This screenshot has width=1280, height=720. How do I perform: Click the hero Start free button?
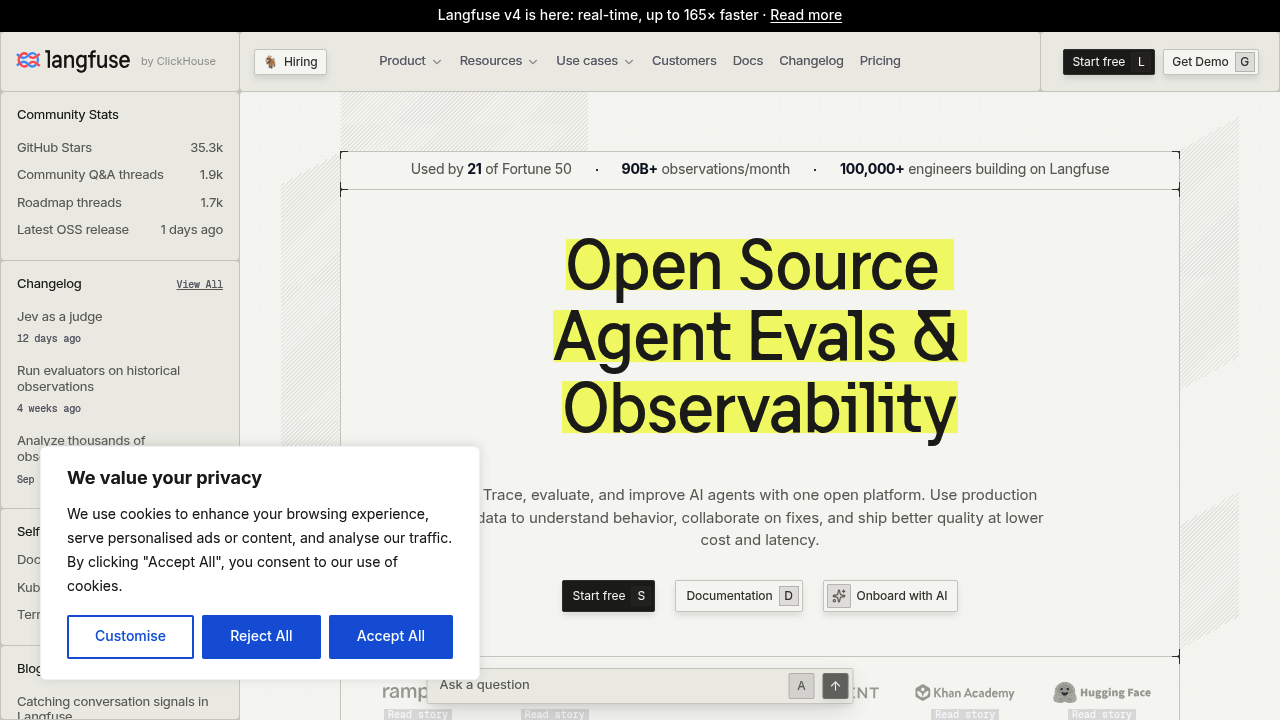608,596
